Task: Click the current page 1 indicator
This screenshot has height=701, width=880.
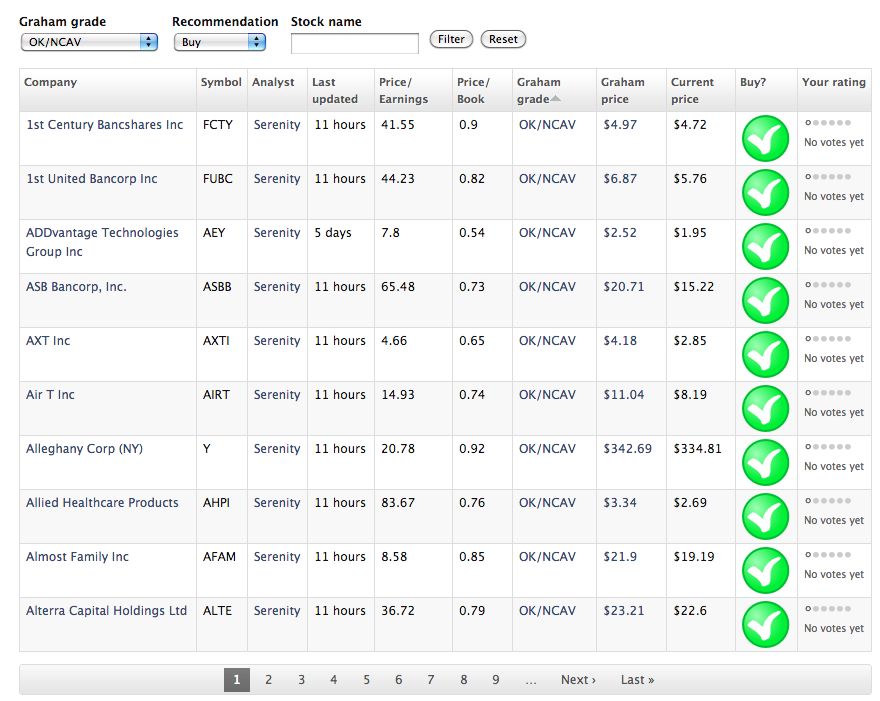Action: click(x=237, y=680)
